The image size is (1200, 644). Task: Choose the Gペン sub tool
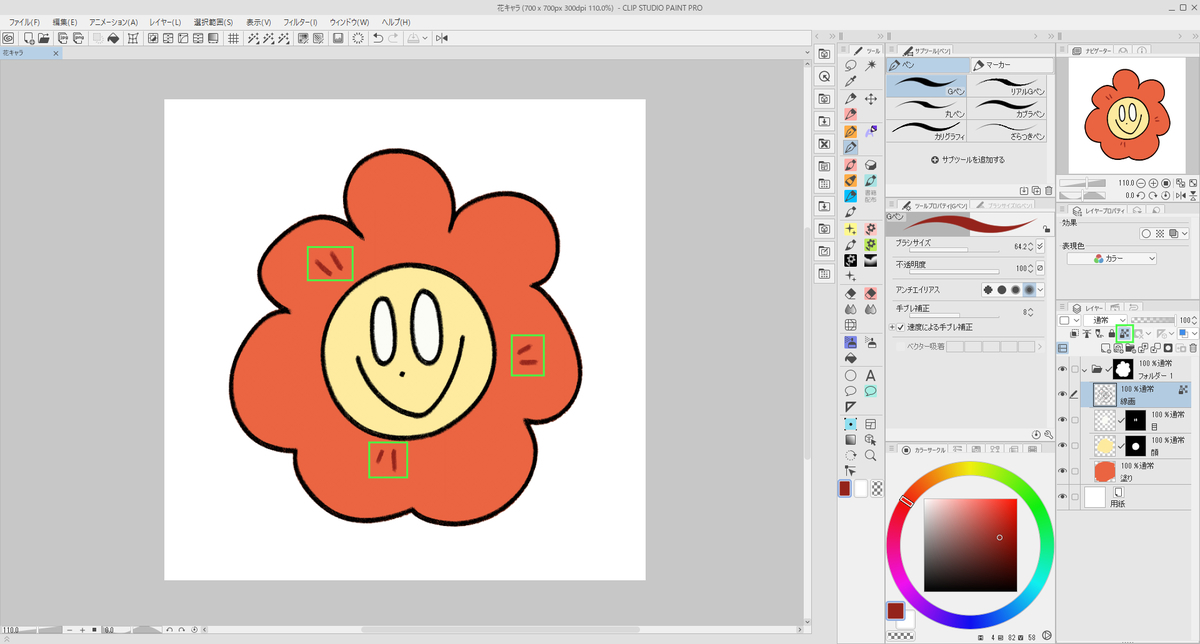pos(928,85)
